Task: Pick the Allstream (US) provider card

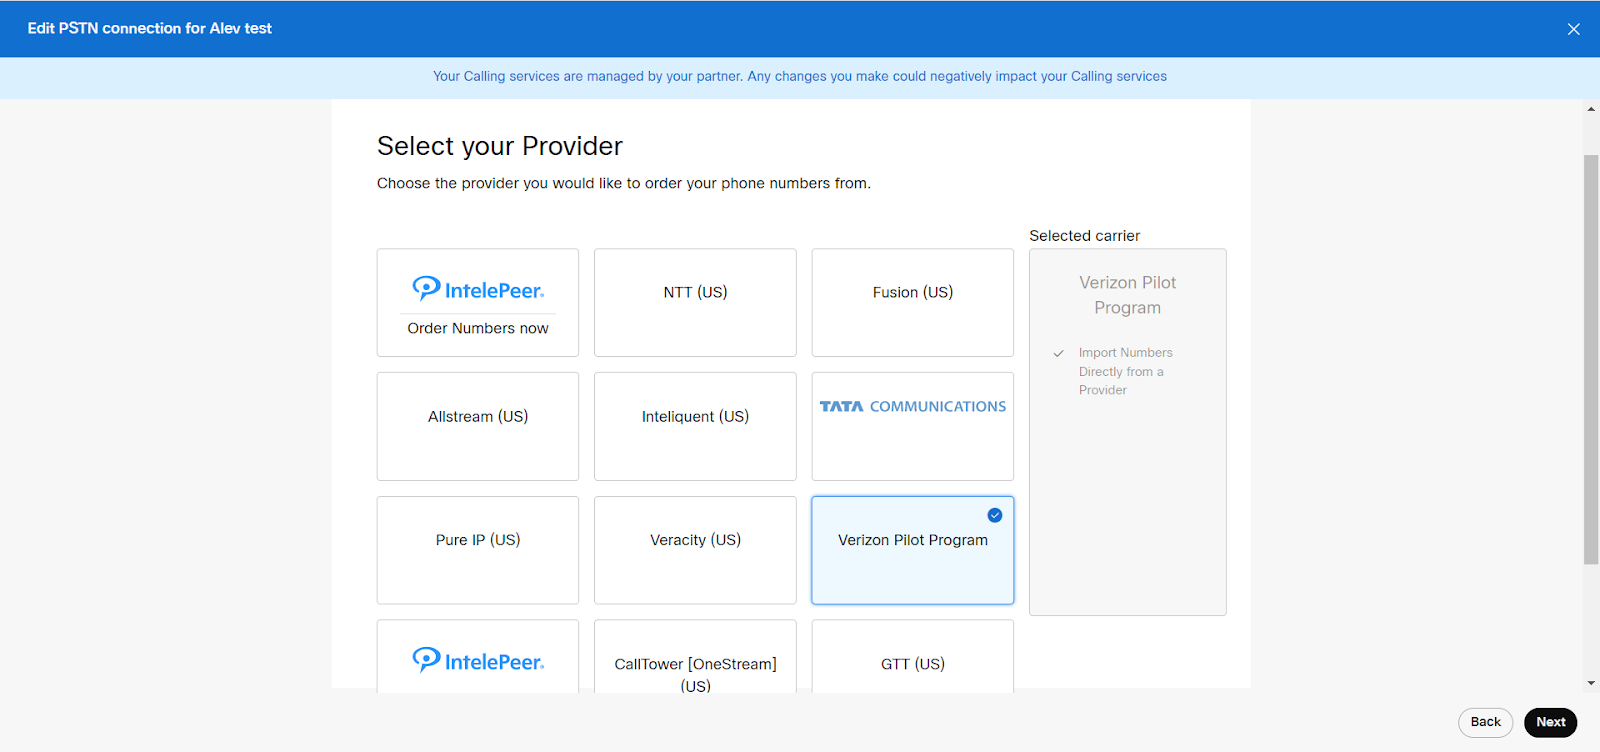Action: point(478,427)
